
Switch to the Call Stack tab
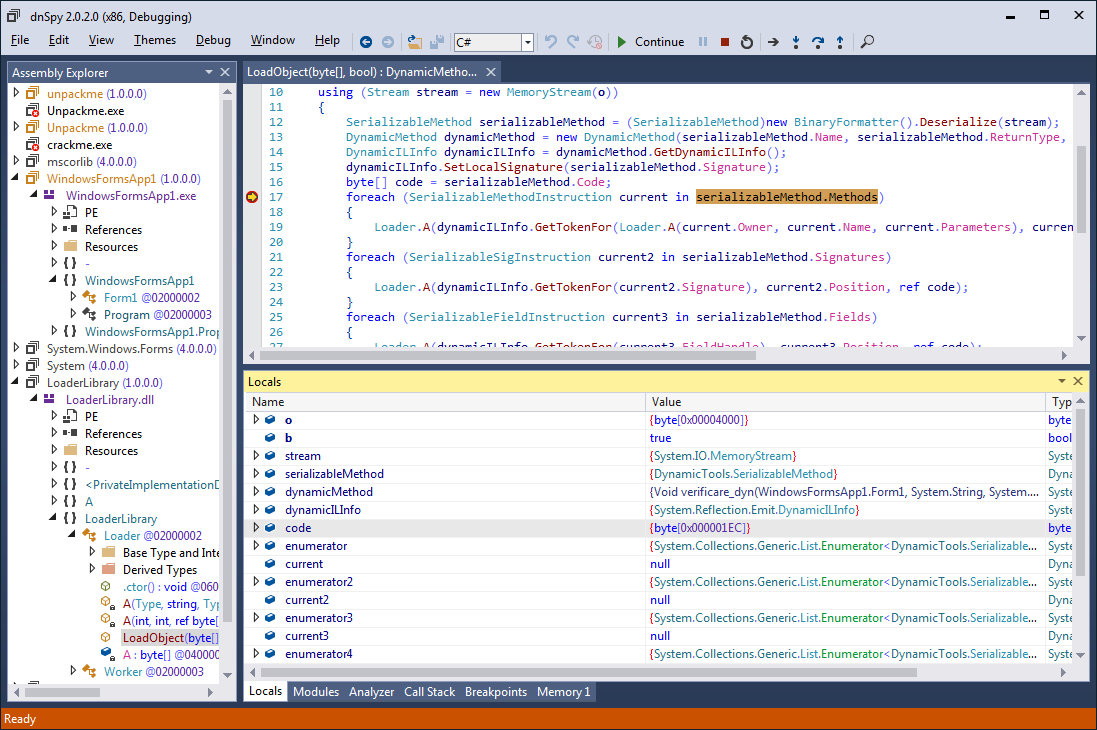click(x=429, y=692)
